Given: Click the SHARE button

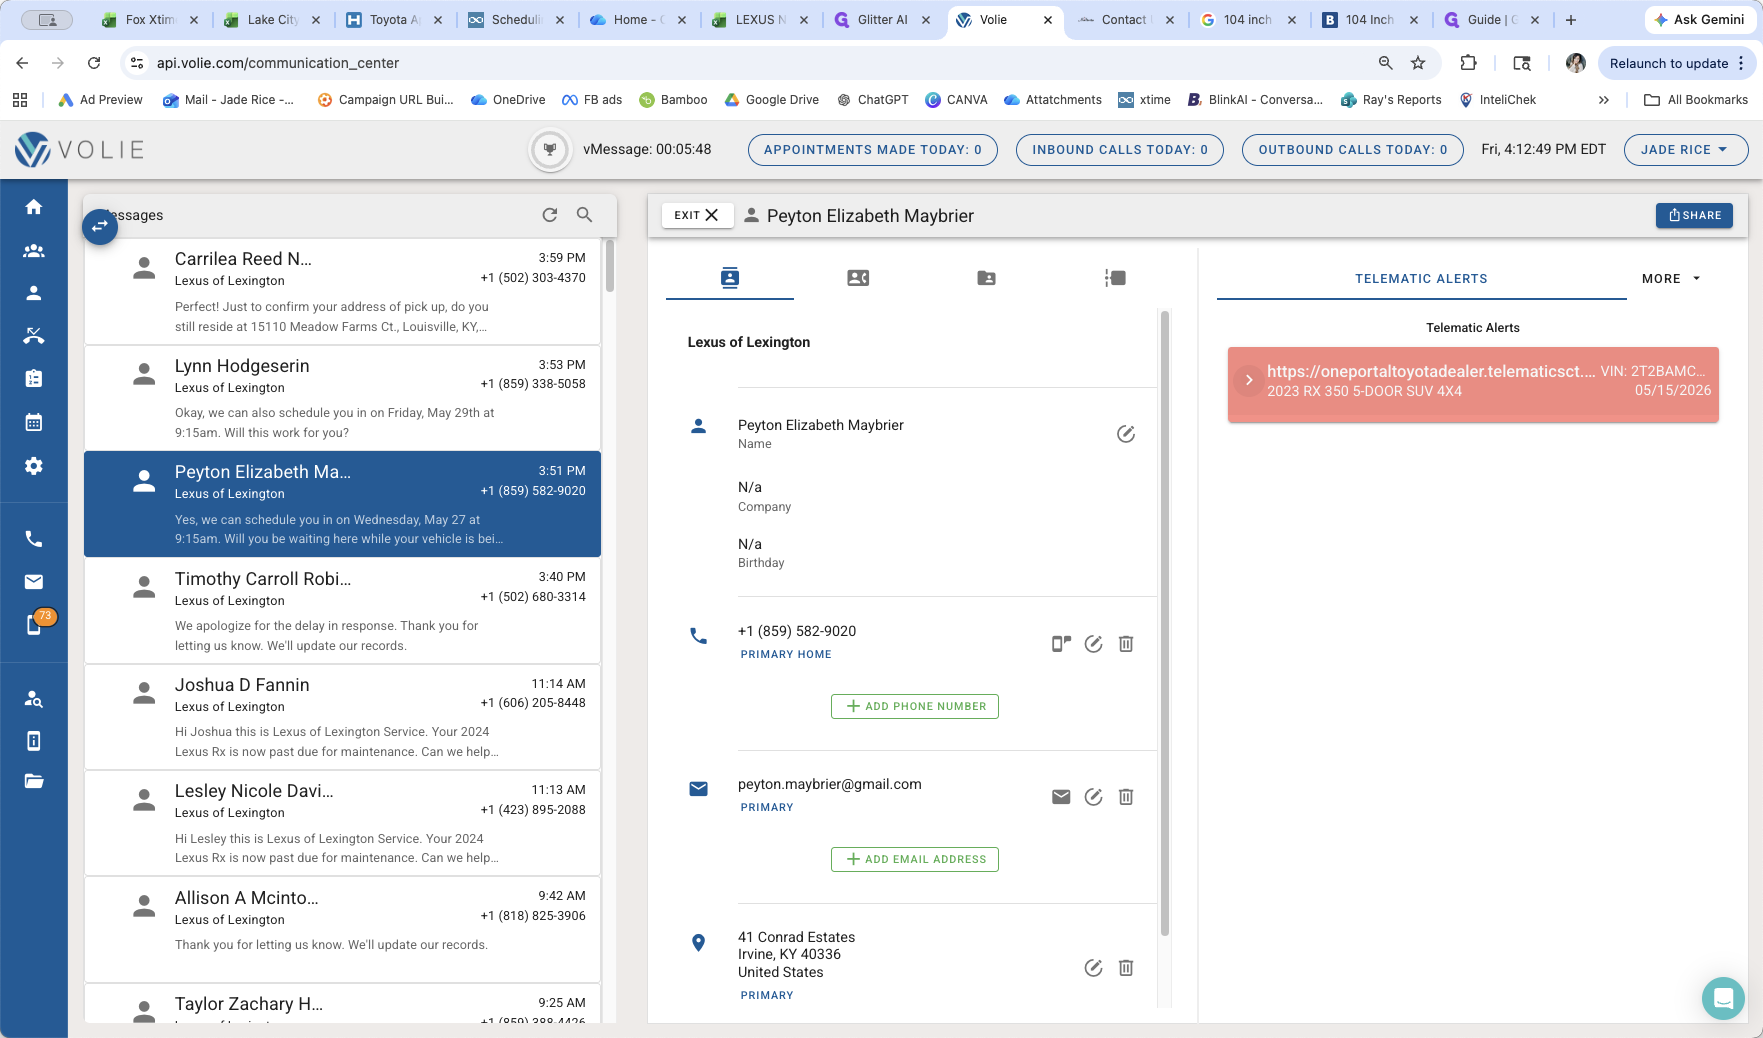Looking at the screenshot, I should [x=1694, y=215].
